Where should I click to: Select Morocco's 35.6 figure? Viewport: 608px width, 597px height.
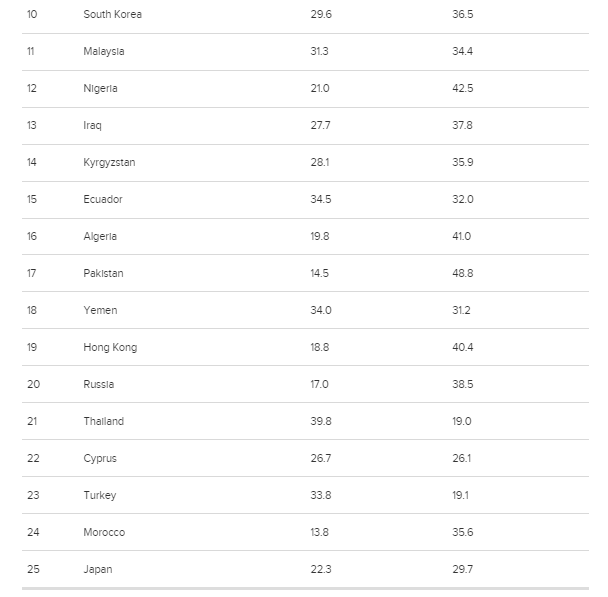(x=463, y=532)
